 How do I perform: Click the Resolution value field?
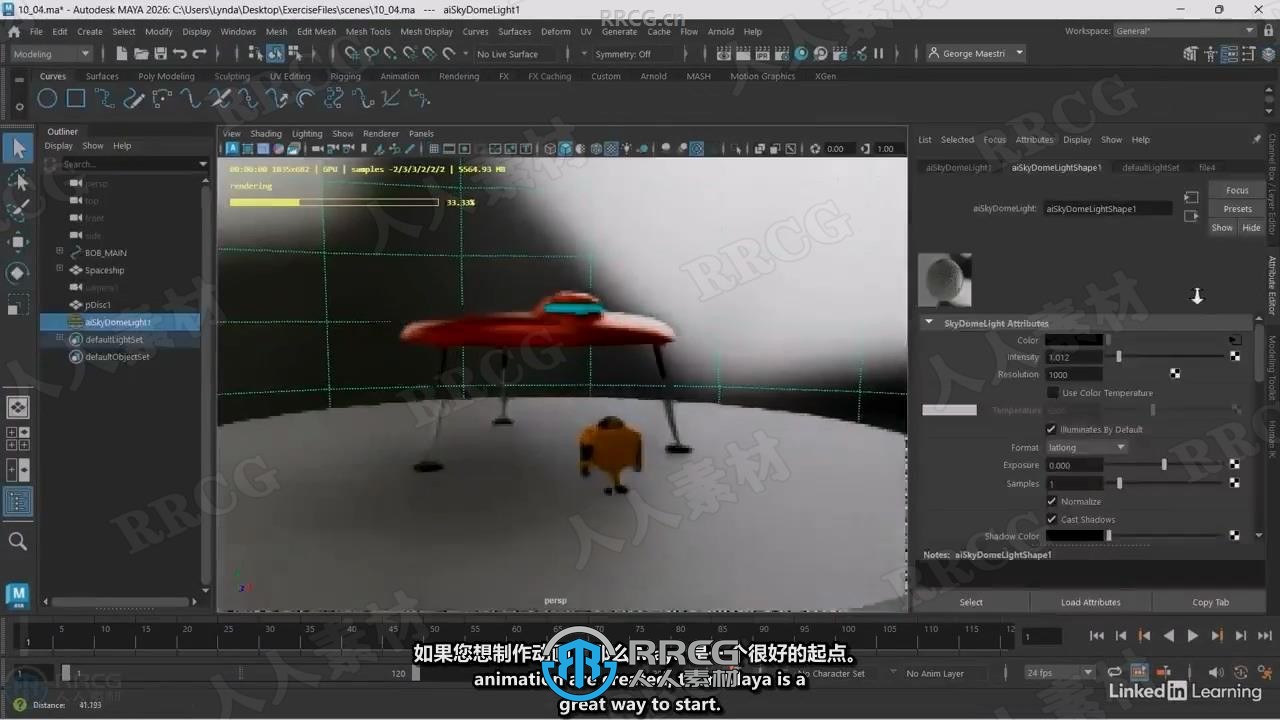pyautogui.click(x=1074, y=375)
